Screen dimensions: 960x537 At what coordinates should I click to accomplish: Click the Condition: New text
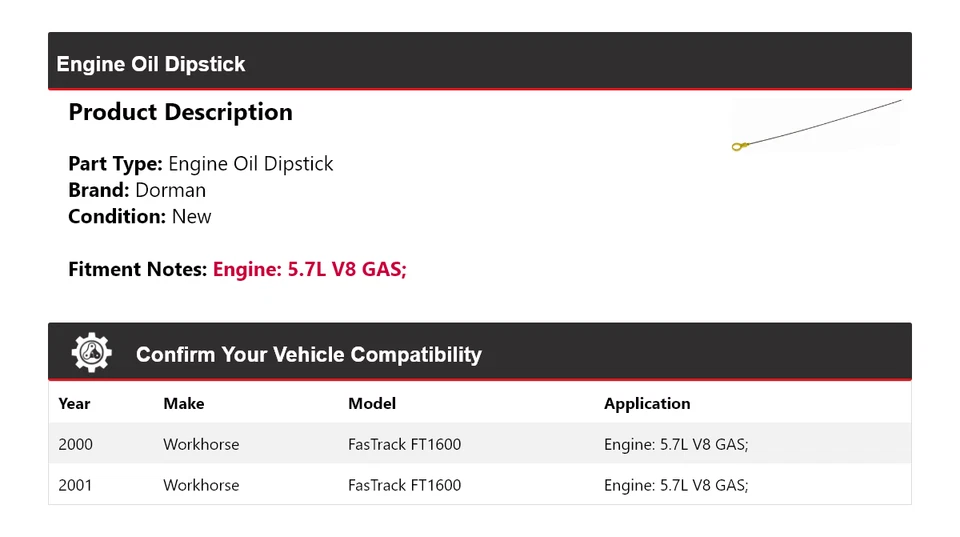click(x=140, y=216)
